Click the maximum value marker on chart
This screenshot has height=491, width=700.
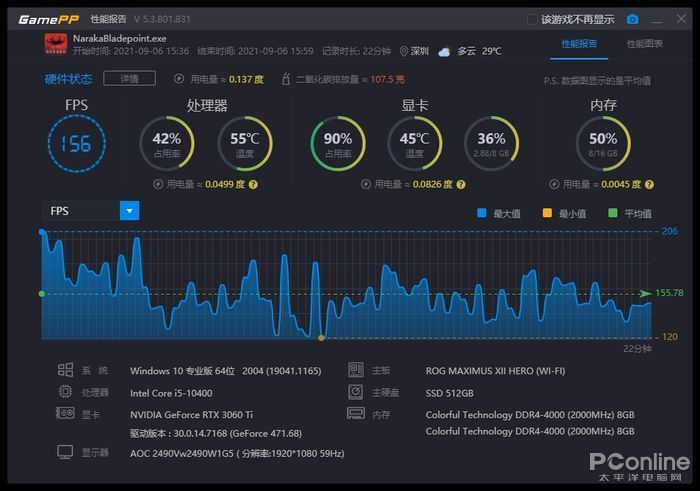(x=42, y=232)
